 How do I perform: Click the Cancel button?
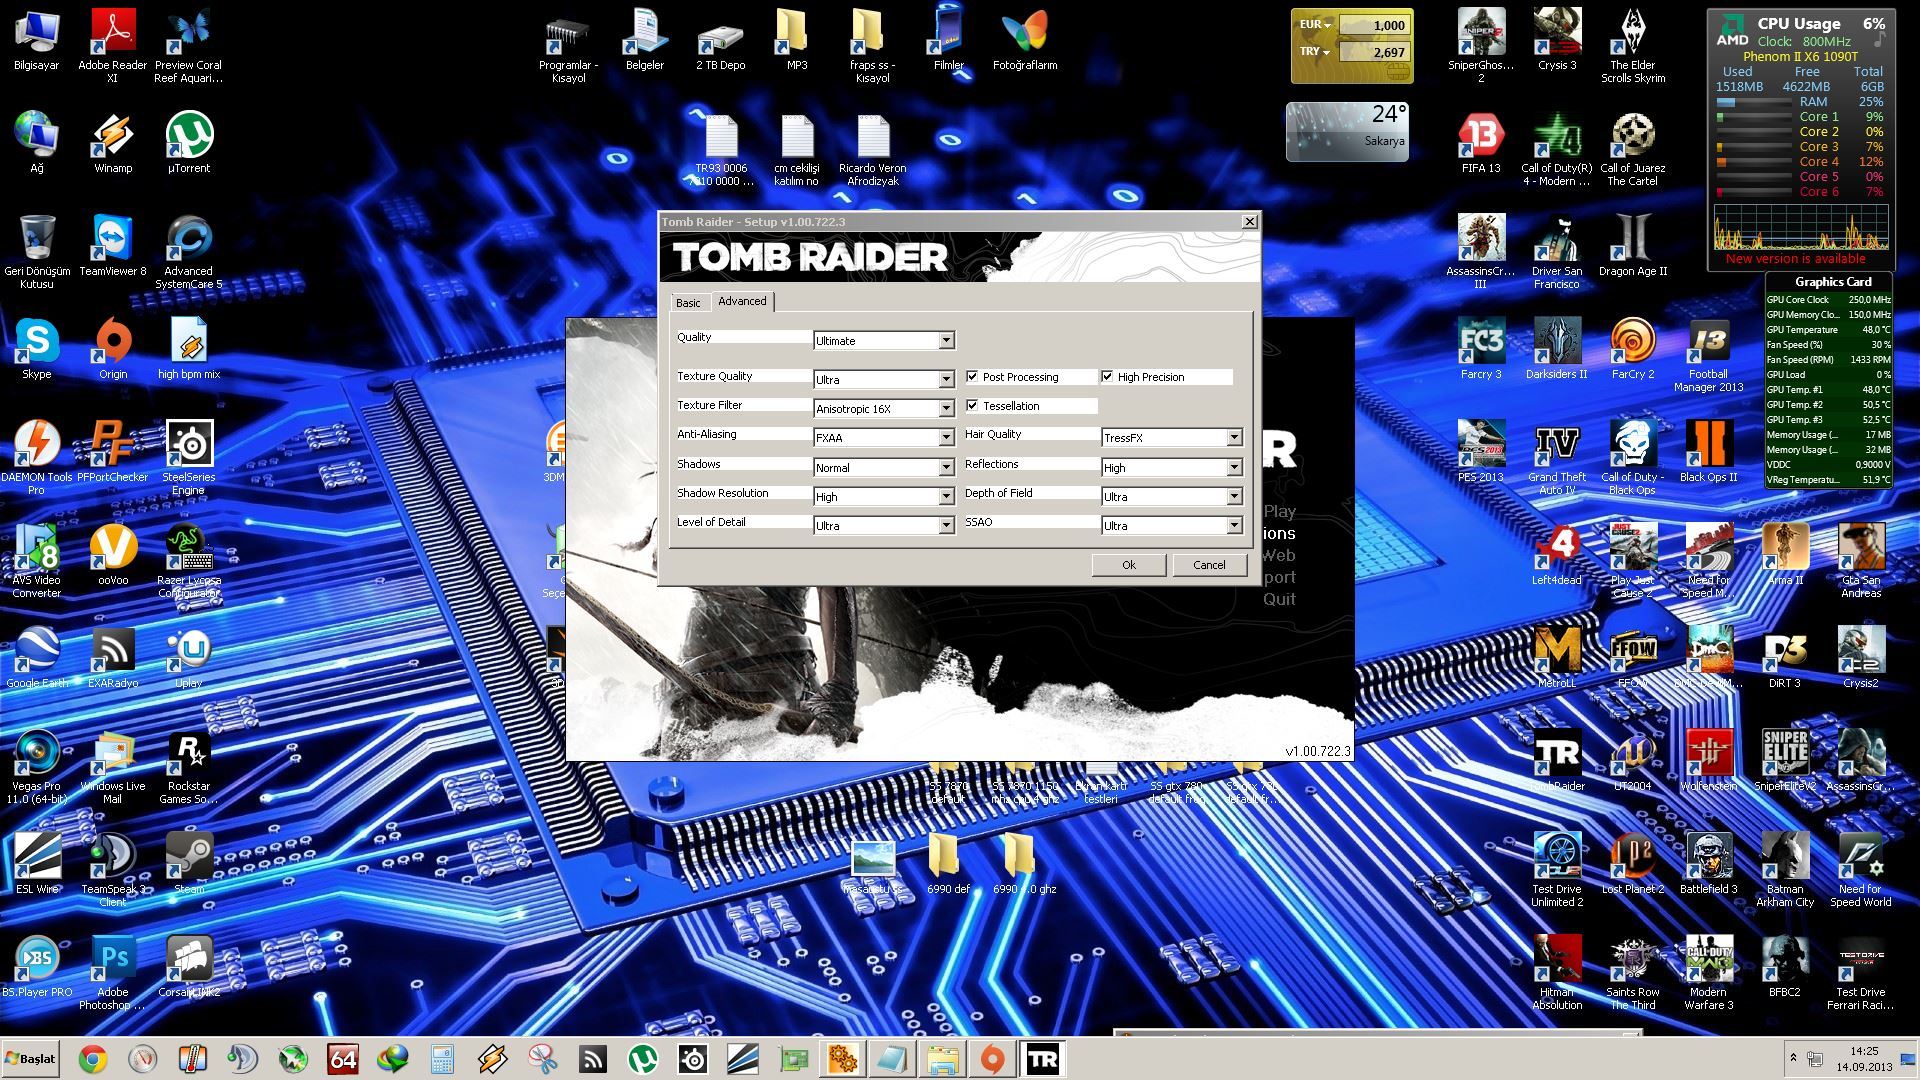pos(1208,565)
